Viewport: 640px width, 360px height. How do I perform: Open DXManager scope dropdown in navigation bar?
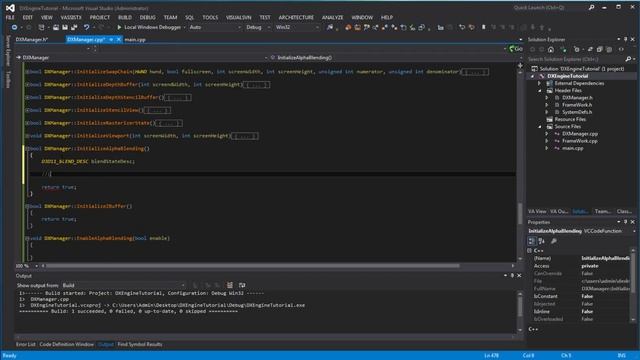141,58
